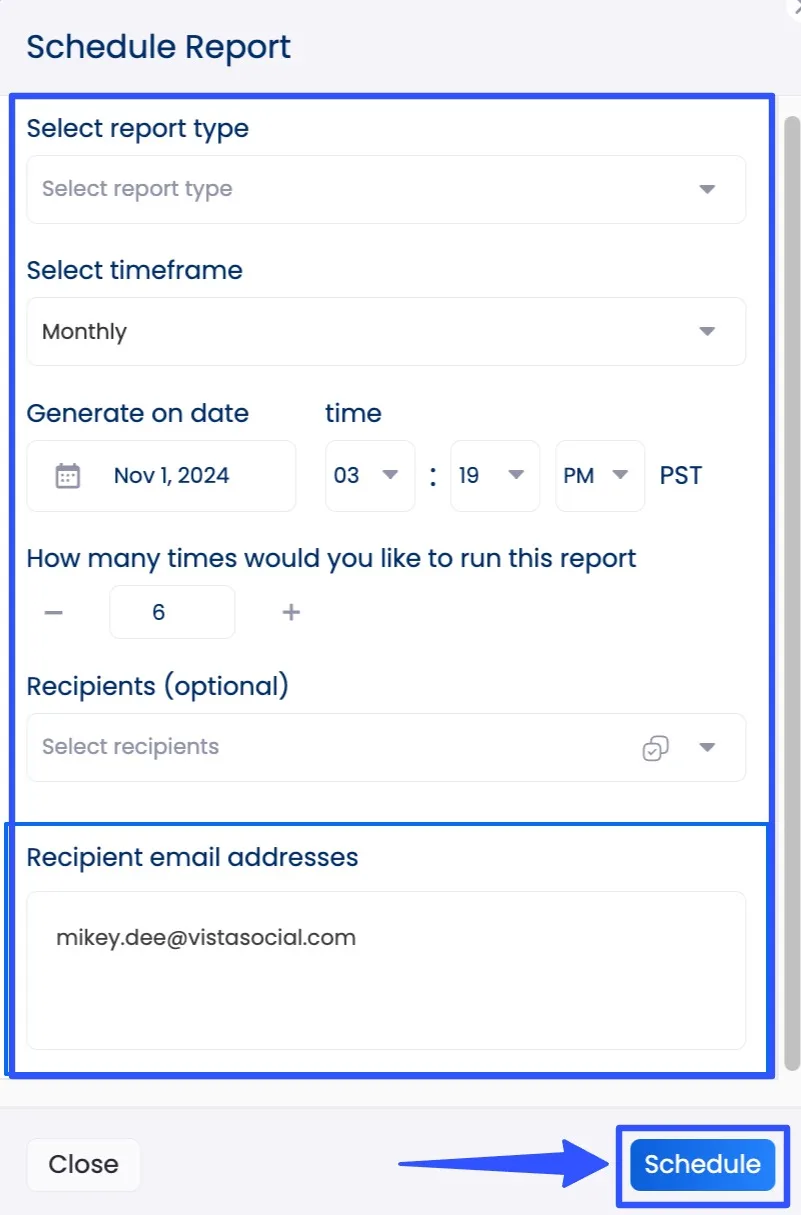Image resolution: width=801 pixels, height=1215 pixels.
Task: Expand the Select recipients dropdown arrow
Action: [x=708, y=748]
